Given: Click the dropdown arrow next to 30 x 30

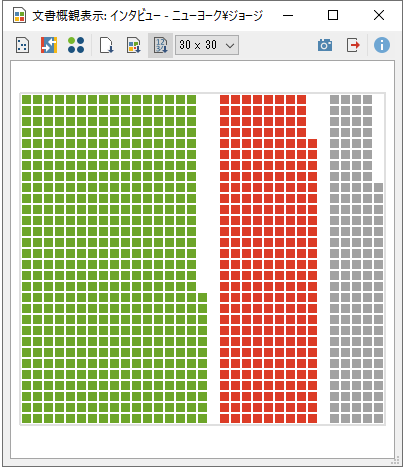Looking at the screenshot, I should point(230,45).
